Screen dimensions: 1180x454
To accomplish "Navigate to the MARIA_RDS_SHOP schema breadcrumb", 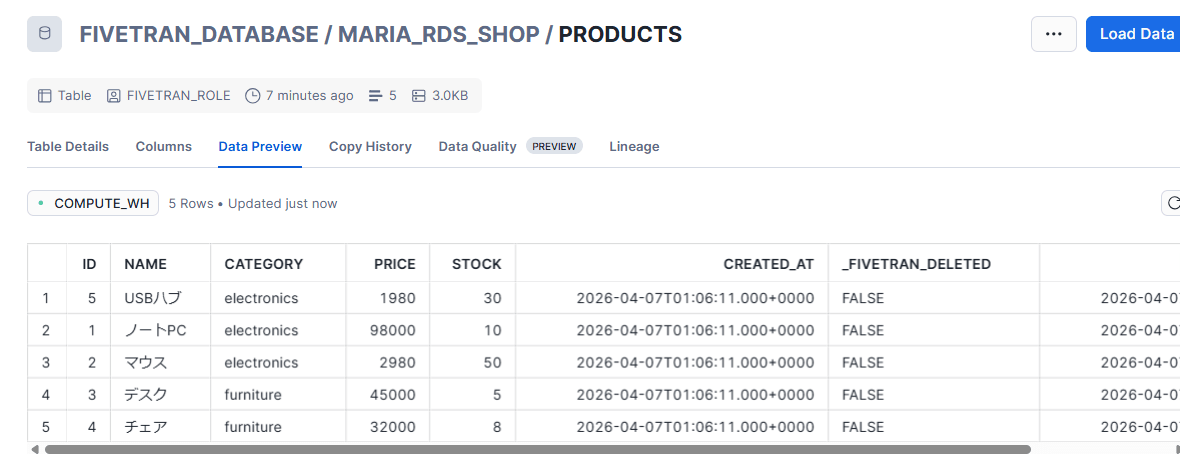I will 435,34.
